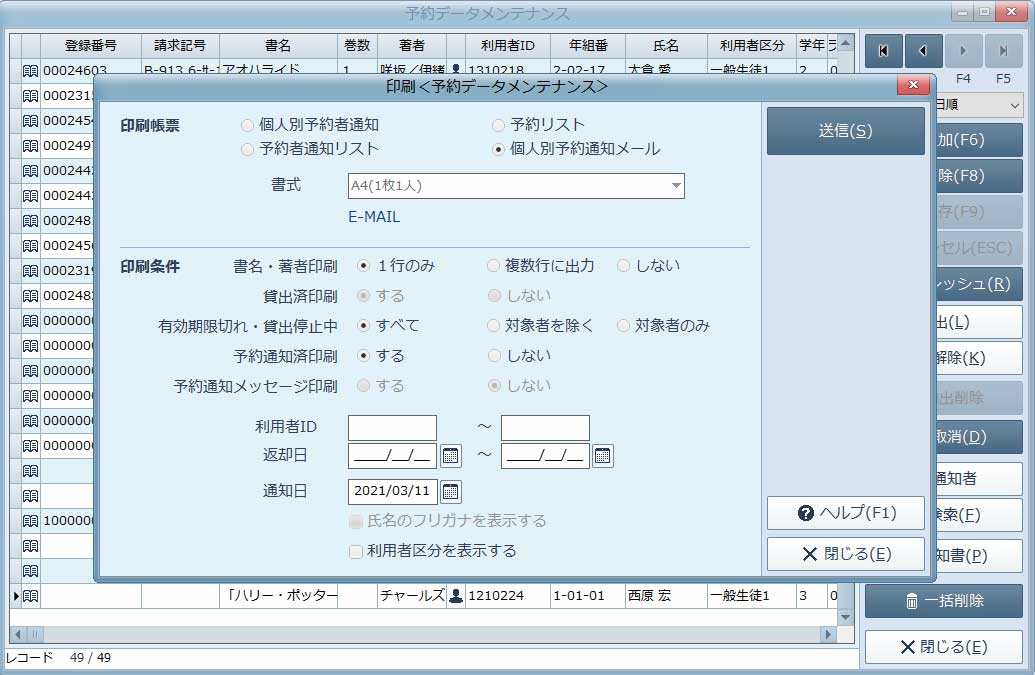The width and height of the screenshot is (1035, 675).
Task: Focus the 利用者ID end input field
Action: (x=545, y=428)
